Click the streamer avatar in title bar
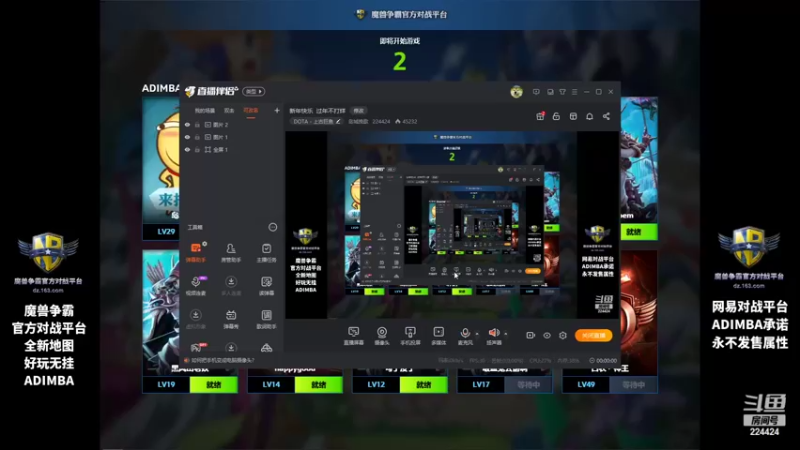 pos(516,92)
